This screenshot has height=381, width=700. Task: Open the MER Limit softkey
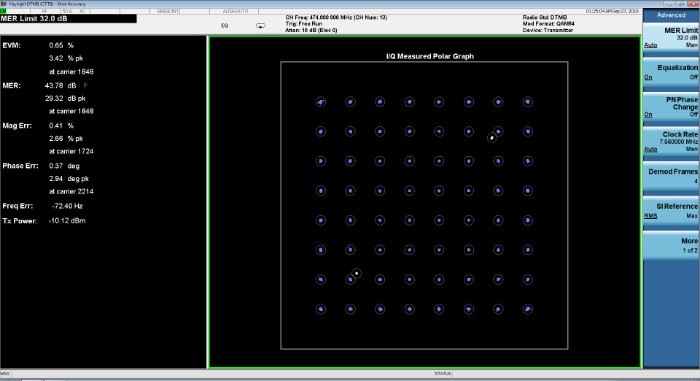click(x=671, y=38)
